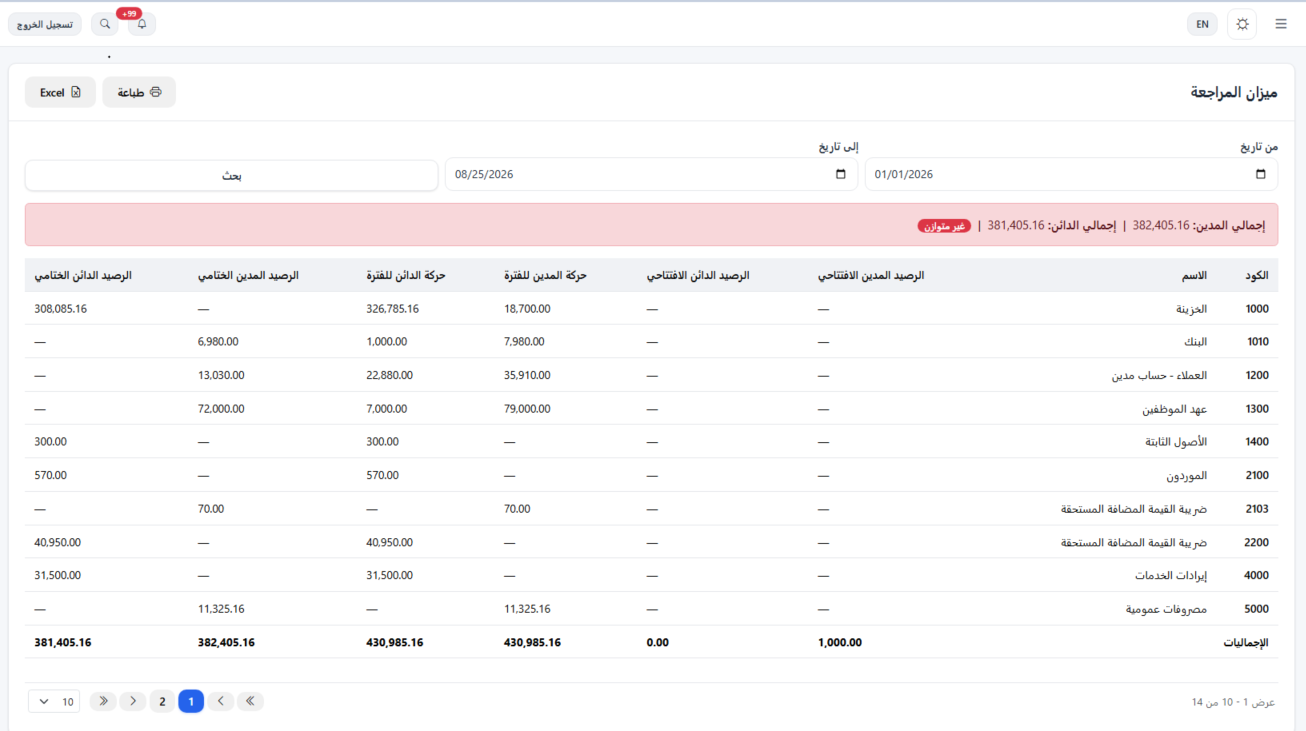This screenshot has width=1306, height=731.
Task: Click account name البنك
Action: pos(1195,342)
